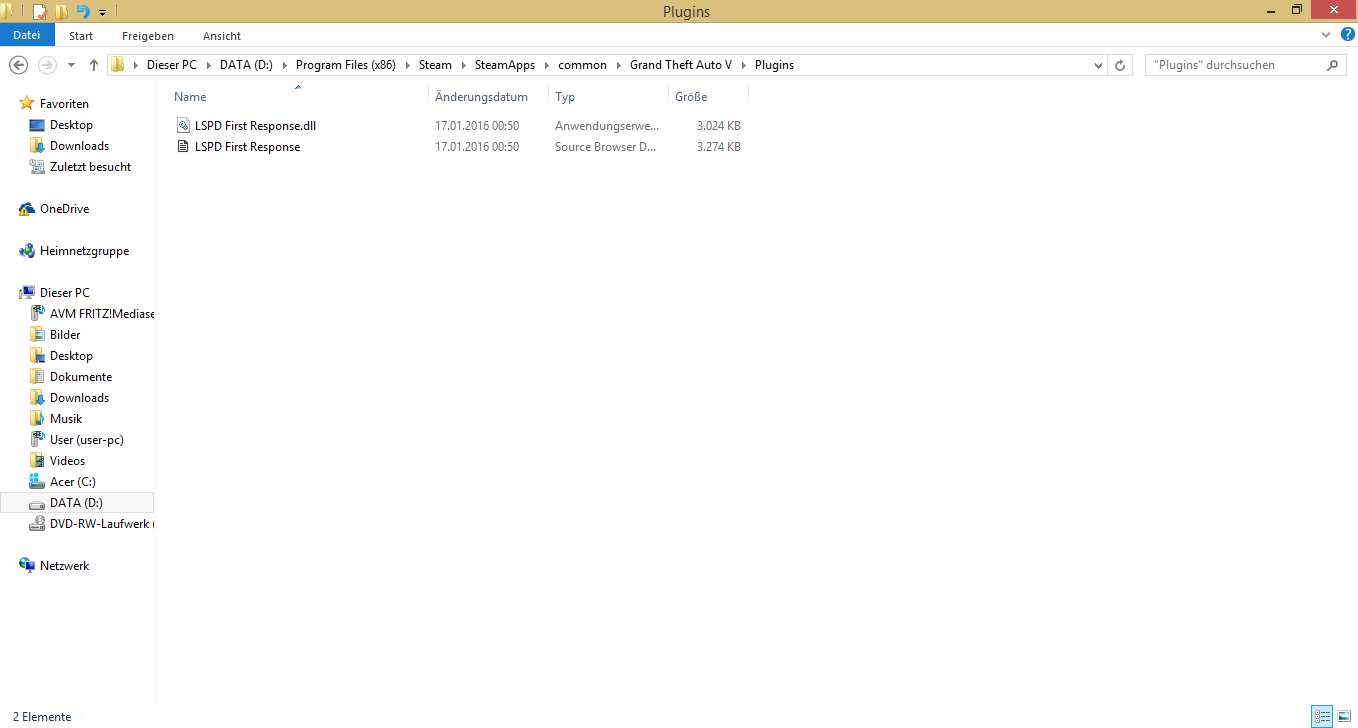Go to SteamApps in the address bar
Viewport: 1358px width, 728px height.
coord(505,65)
